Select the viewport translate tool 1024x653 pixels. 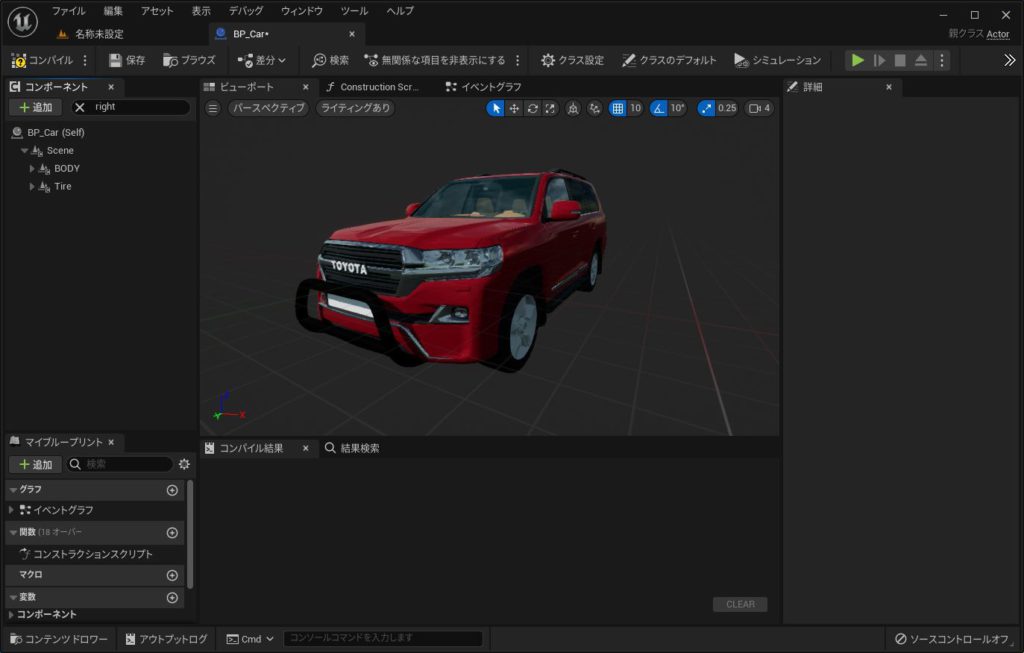pos(514,108)
